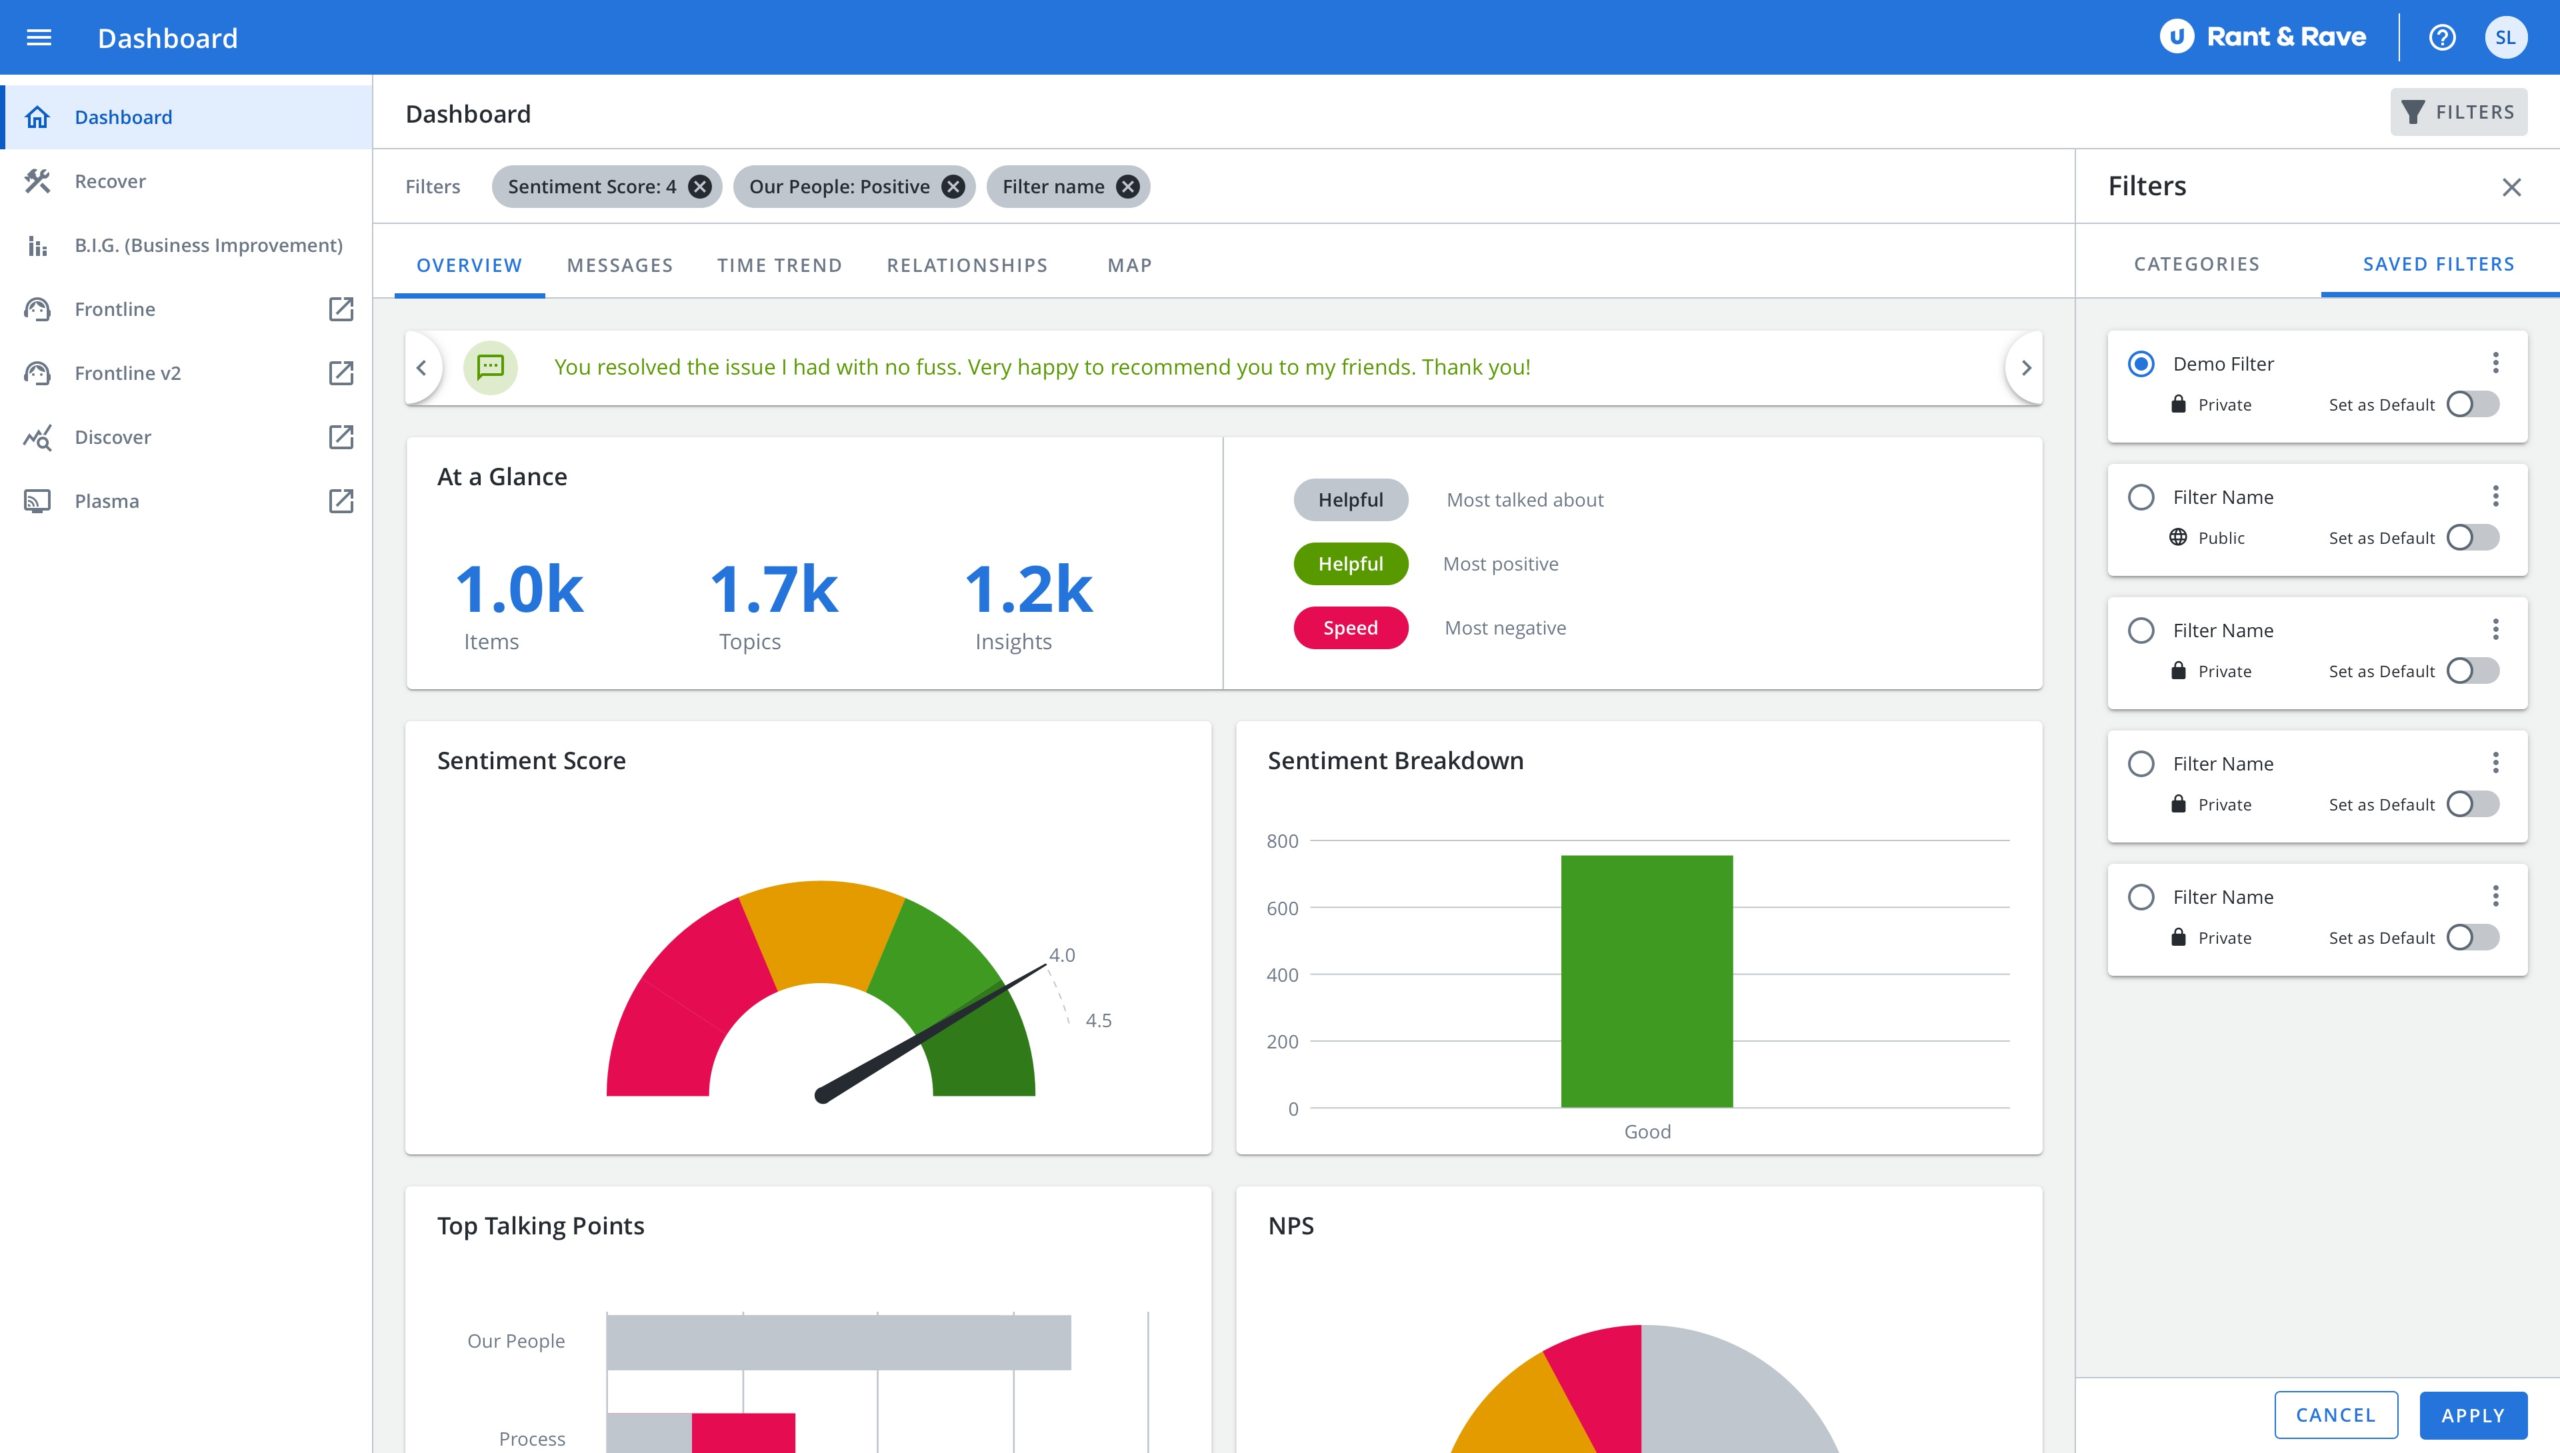
Task: Select the Demo Filter radio button
Action: [x=2141, y=363]
